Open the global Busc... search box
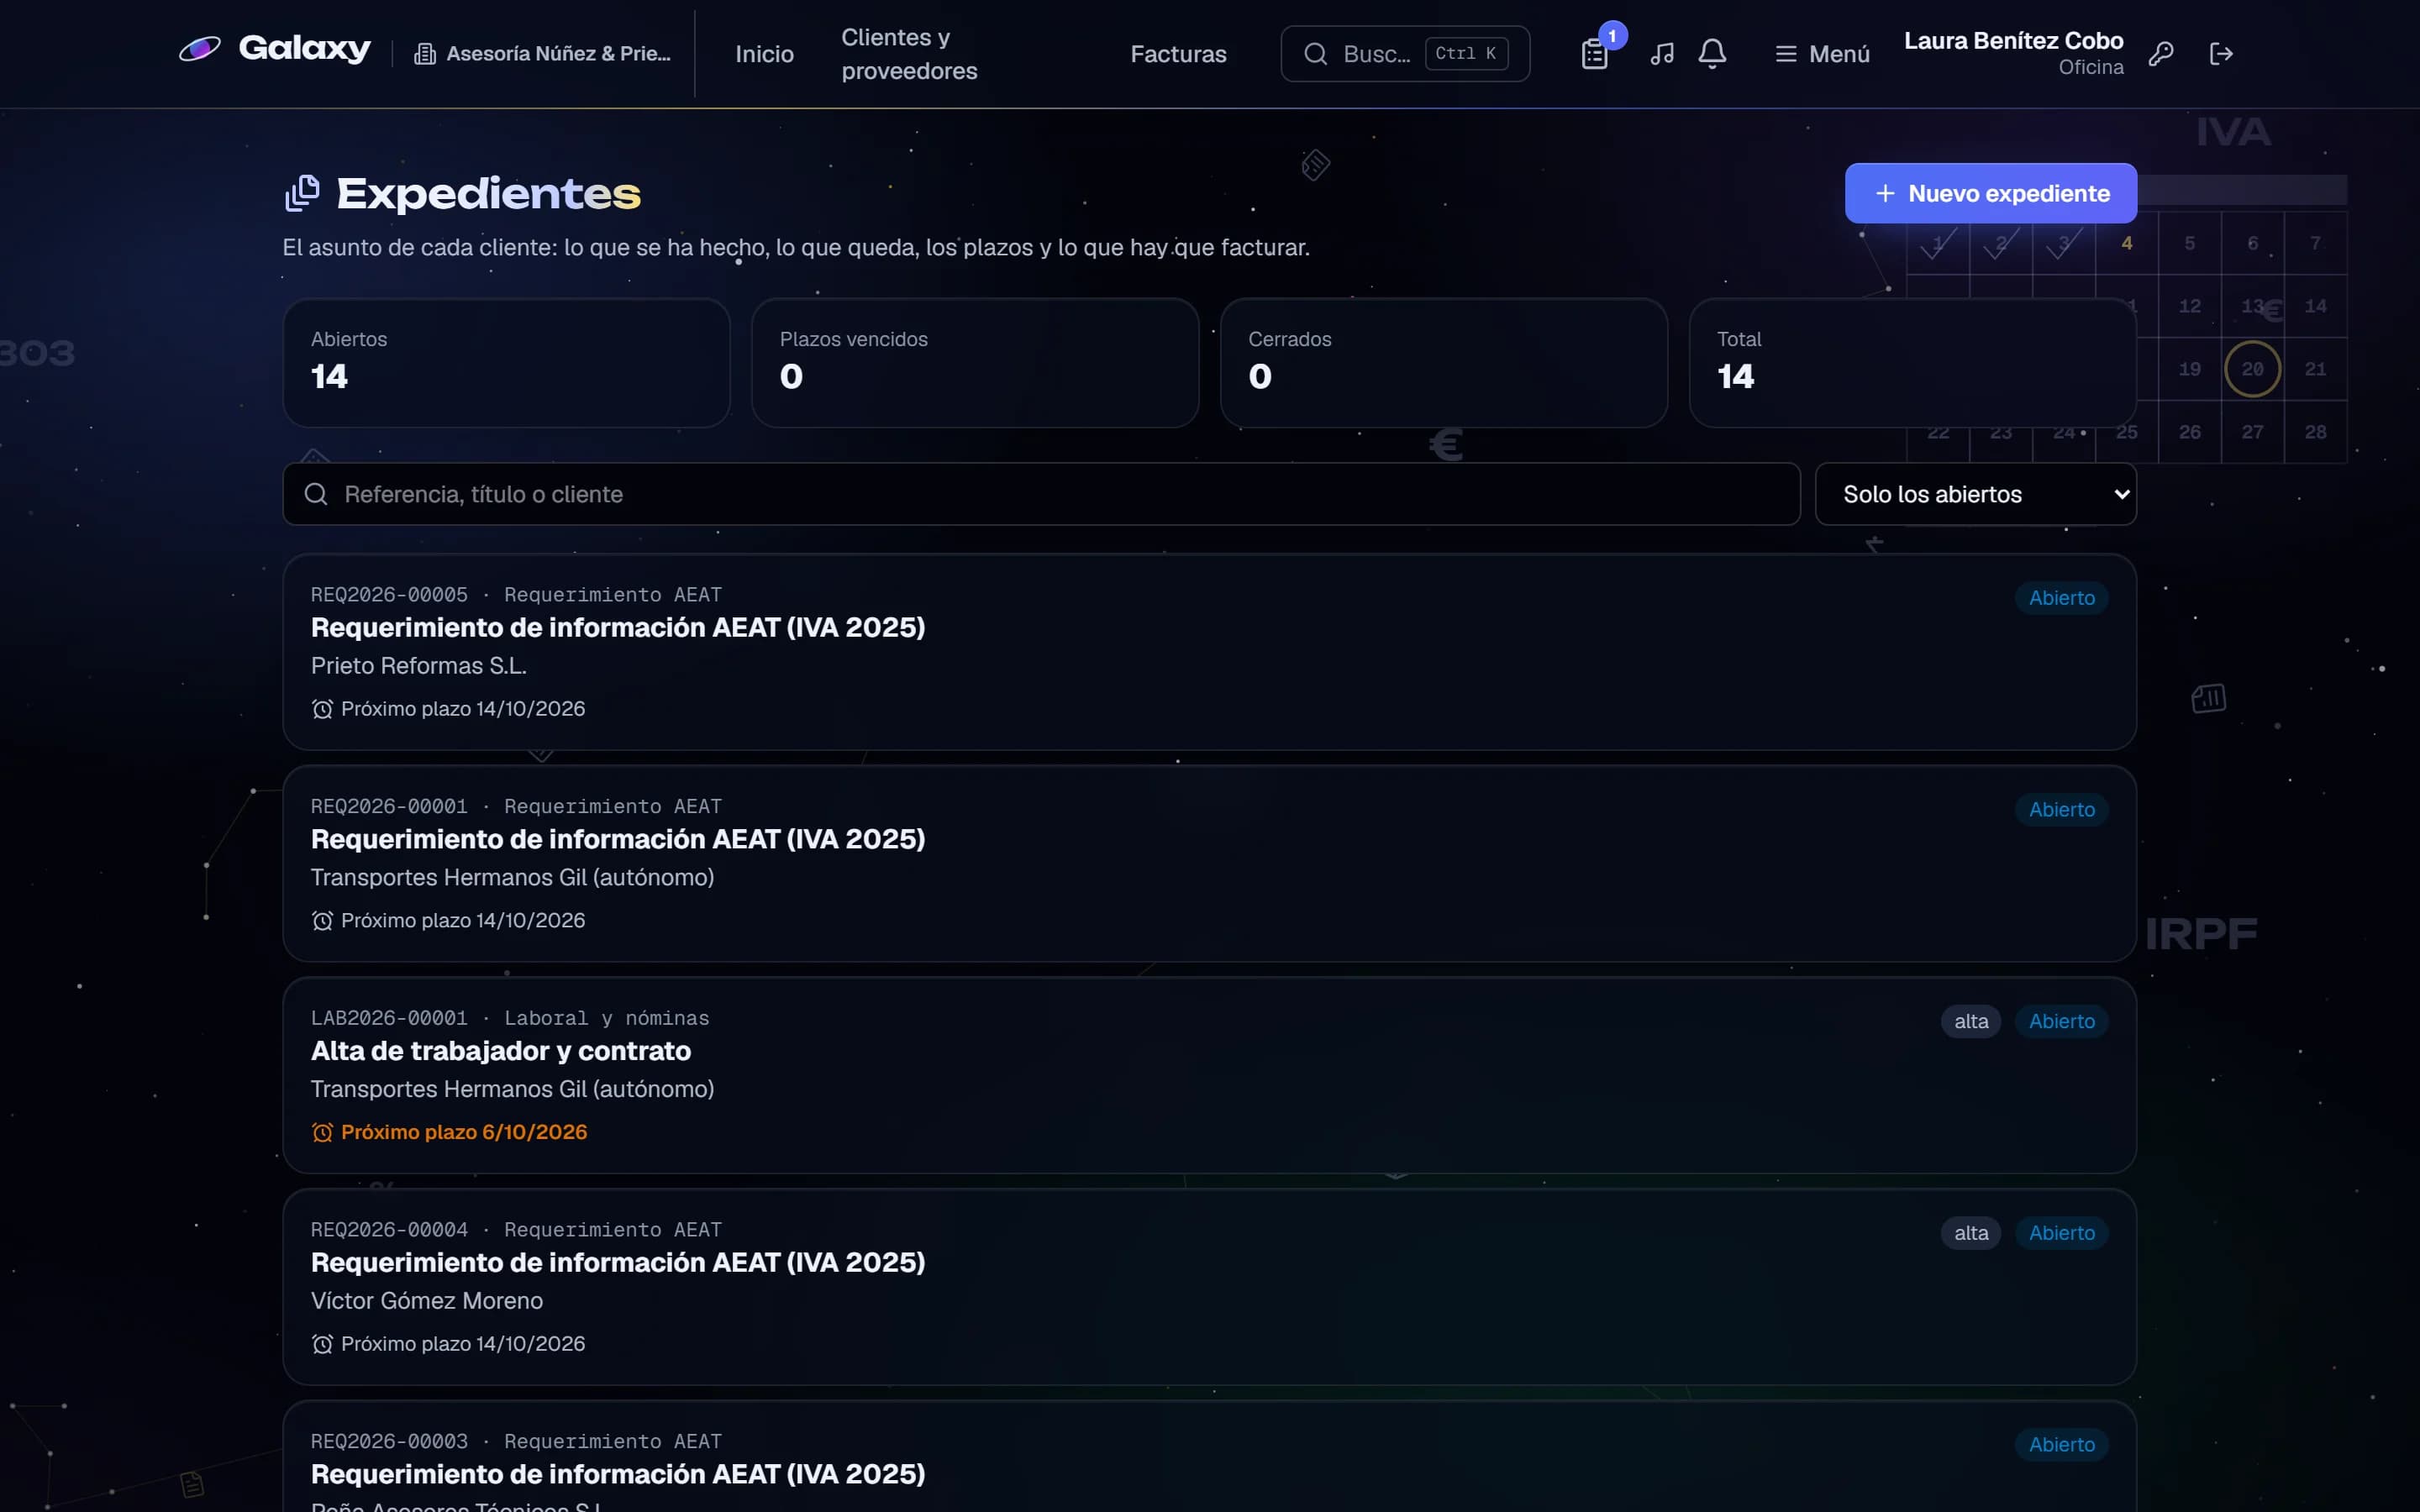This screenshot has width=2420, height=1512. pyautogui.click(x=1405, y=54)
